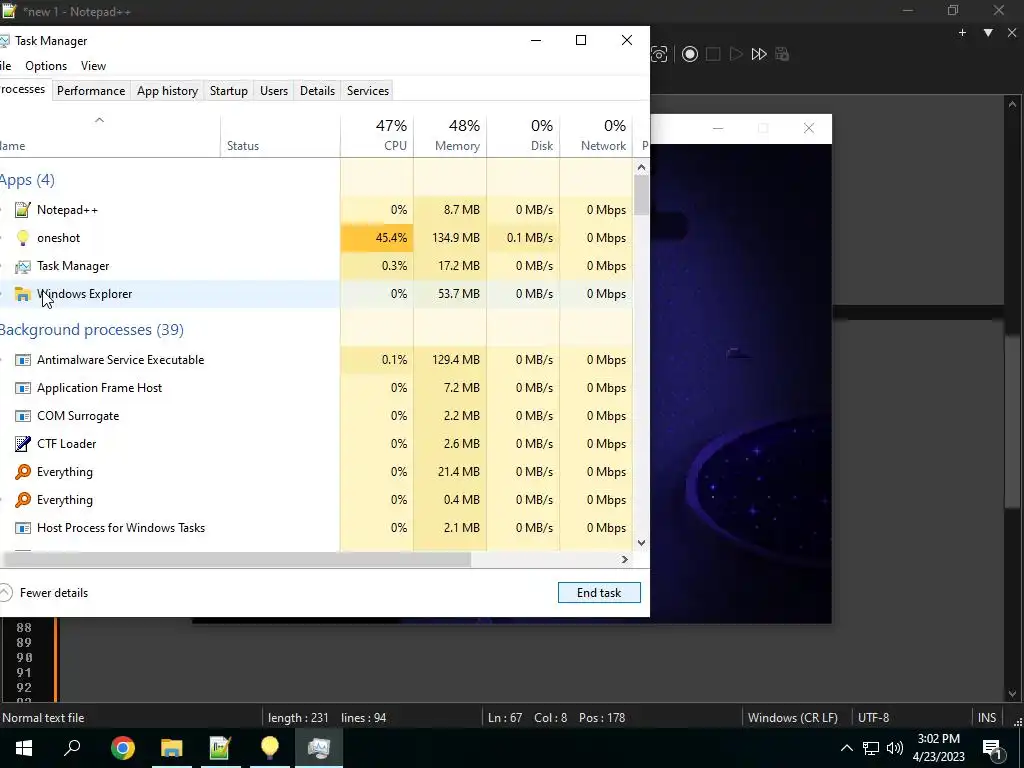Open File Explorer from the taskbar

coord(172,748)
